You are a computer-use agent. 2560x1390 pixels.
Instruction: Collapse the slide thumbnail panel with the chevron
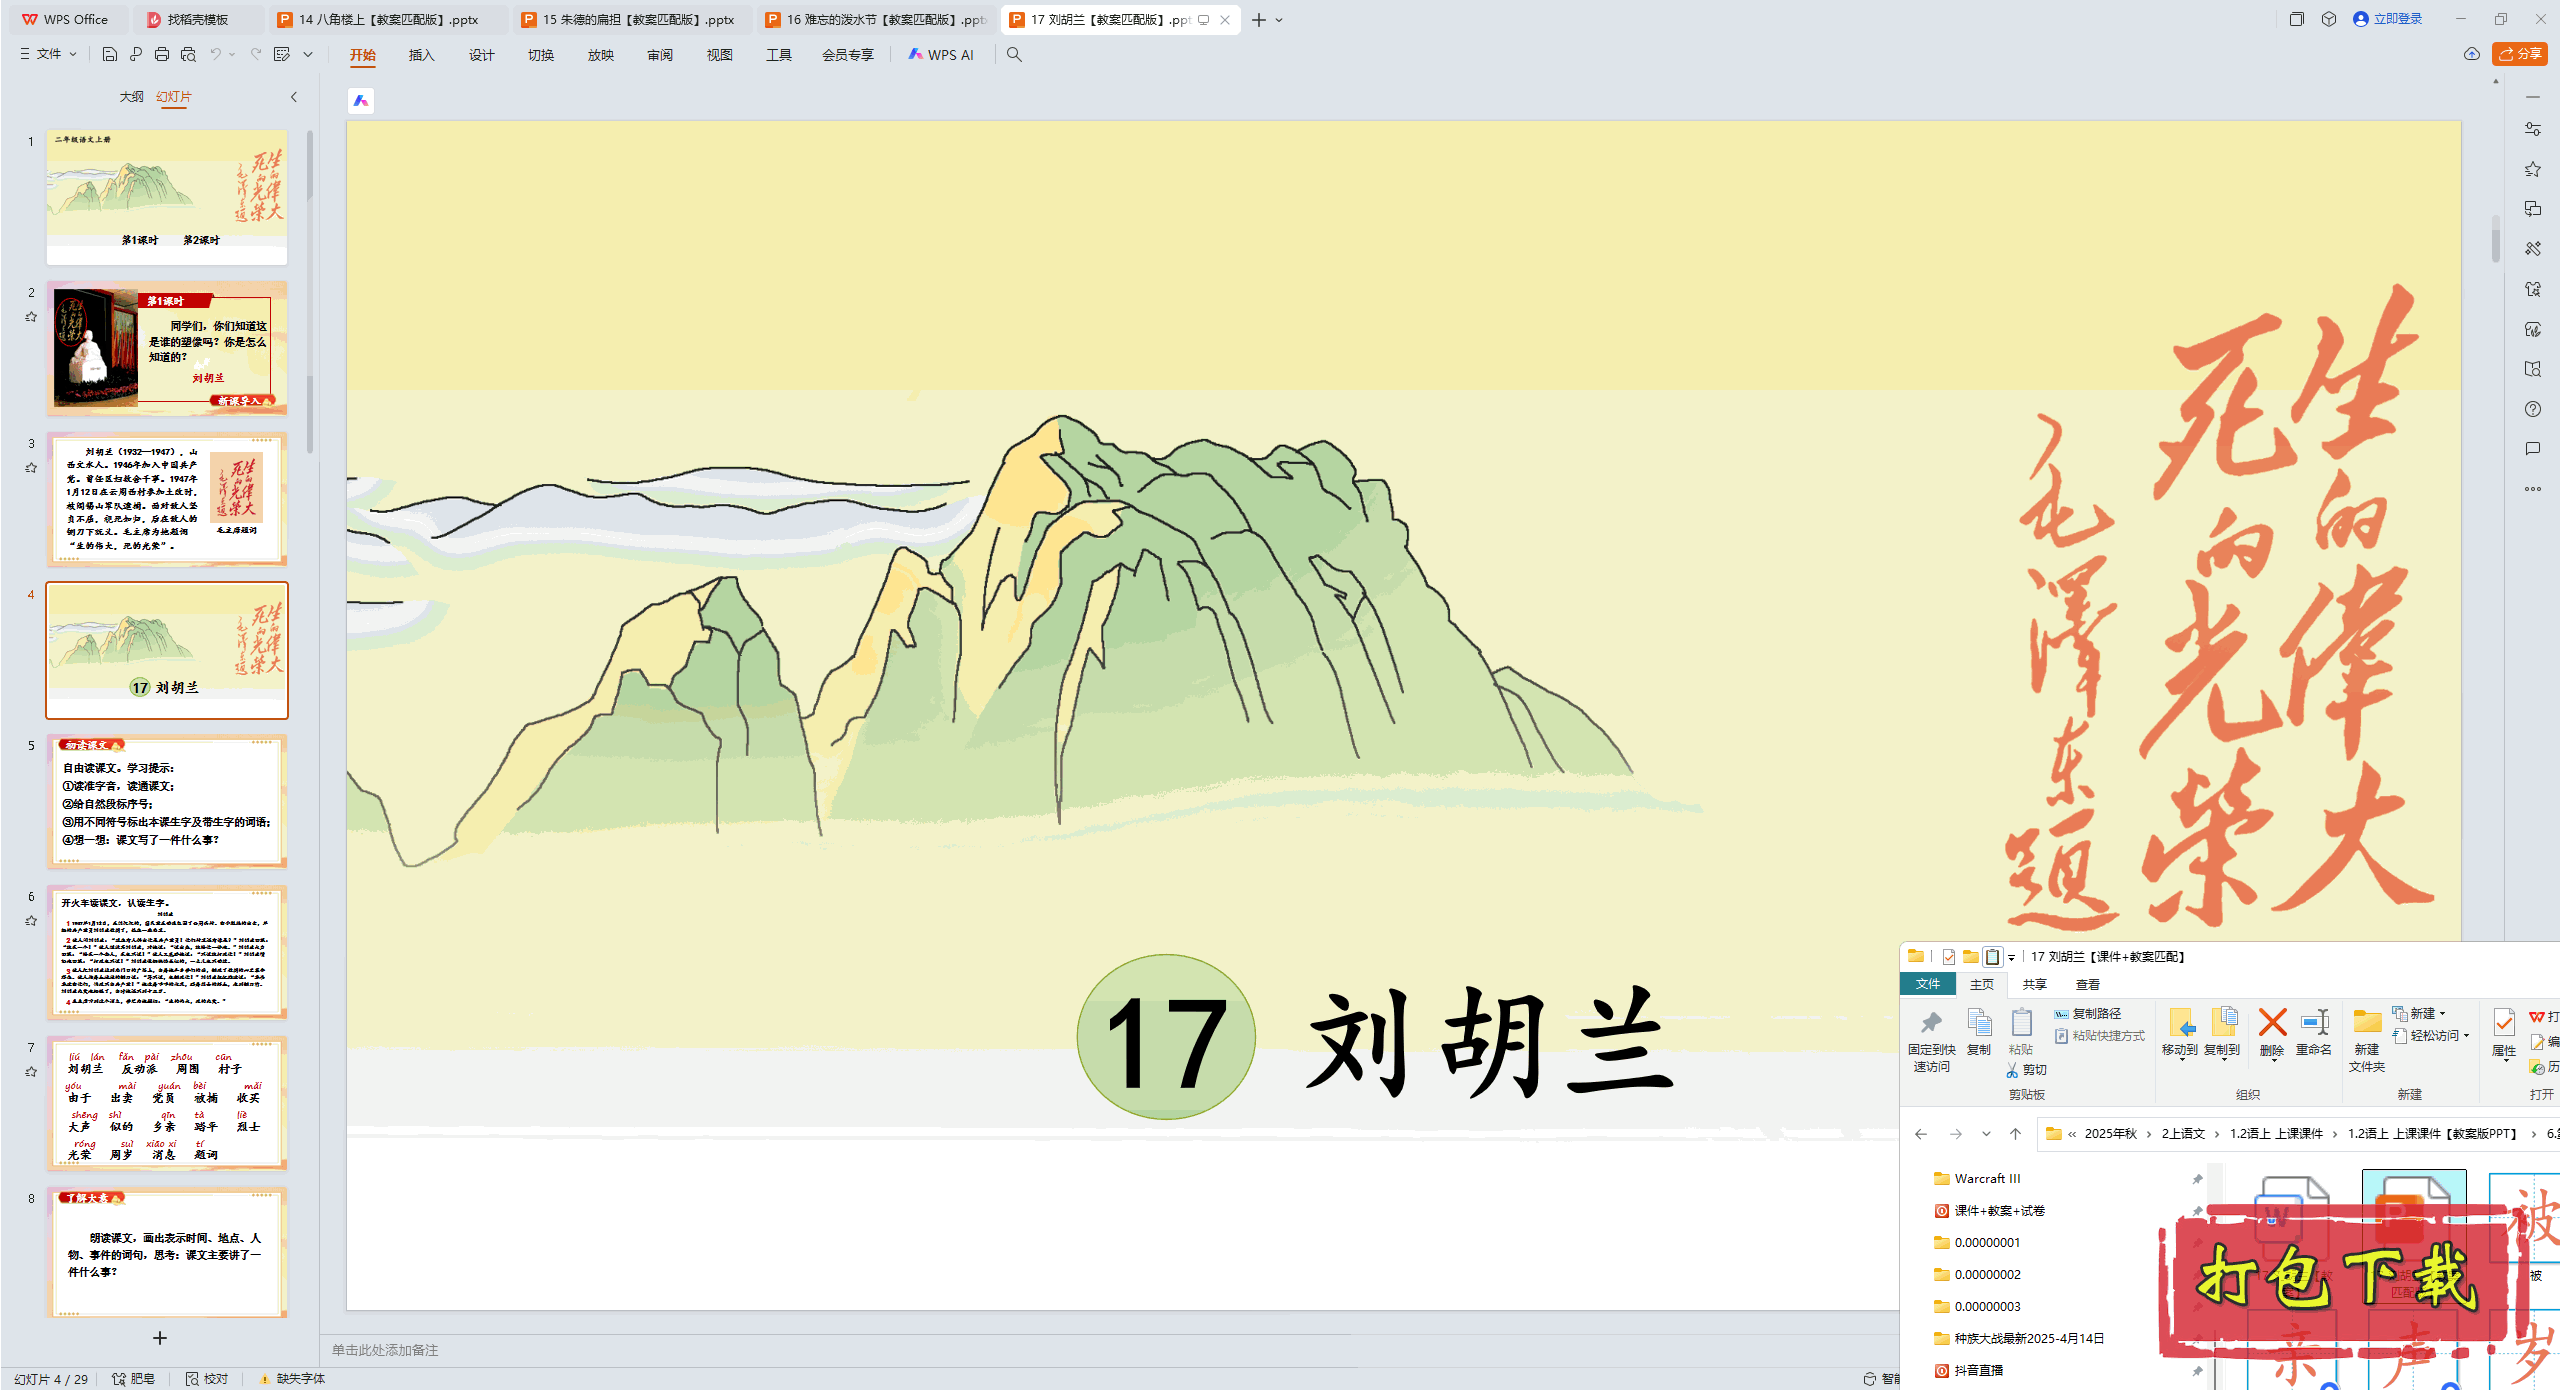pos(294,97)
